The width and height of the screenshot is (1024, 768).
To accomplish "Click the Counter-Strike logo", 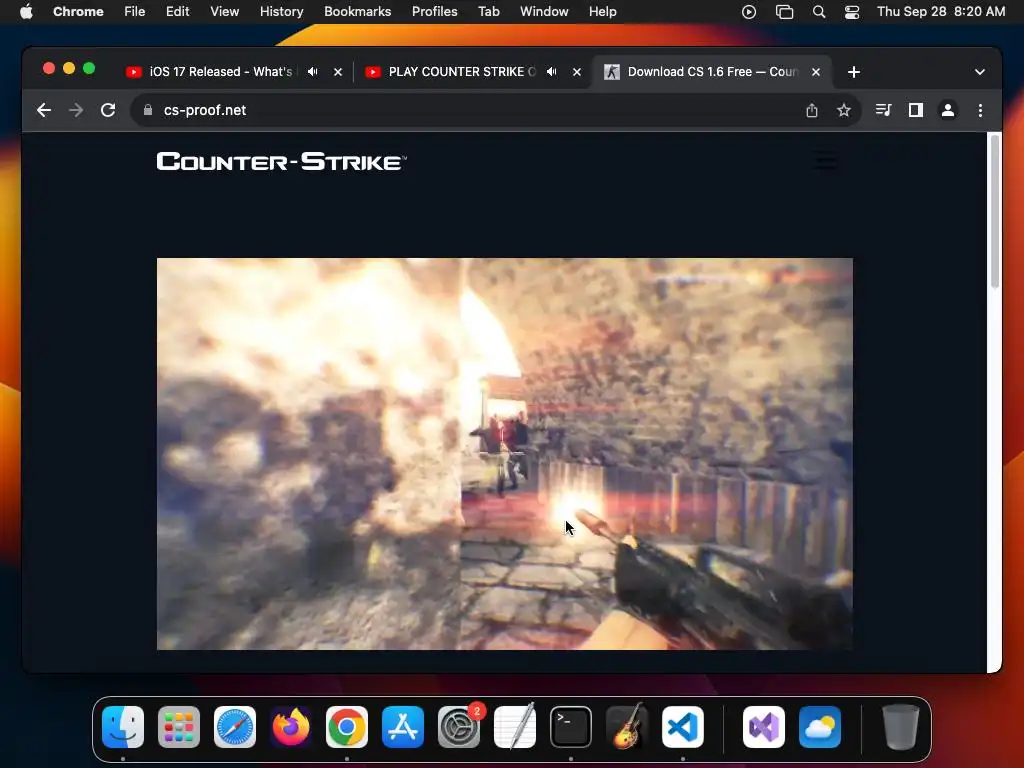I will tap(281, 161).
